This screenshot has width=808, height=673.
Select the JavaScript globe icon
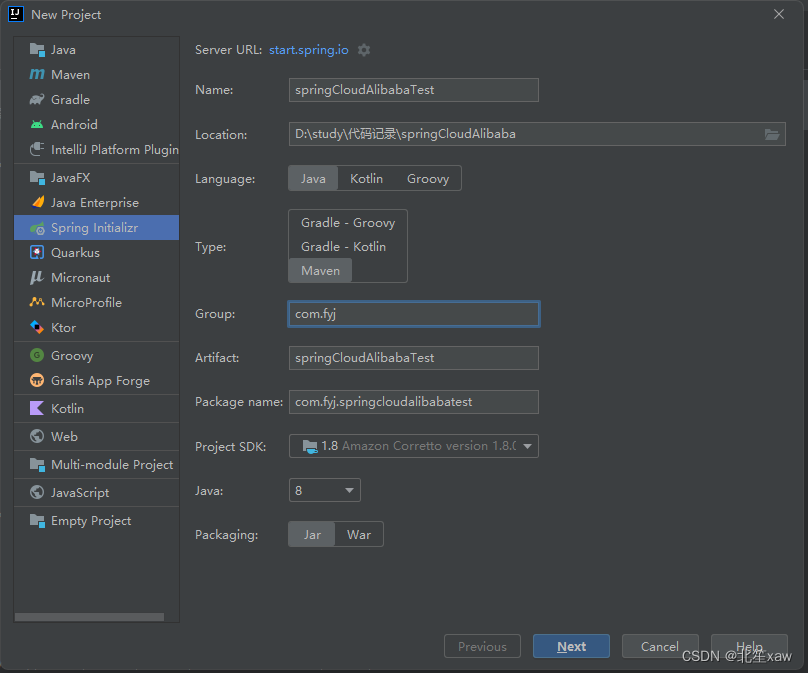coord(37,492)
